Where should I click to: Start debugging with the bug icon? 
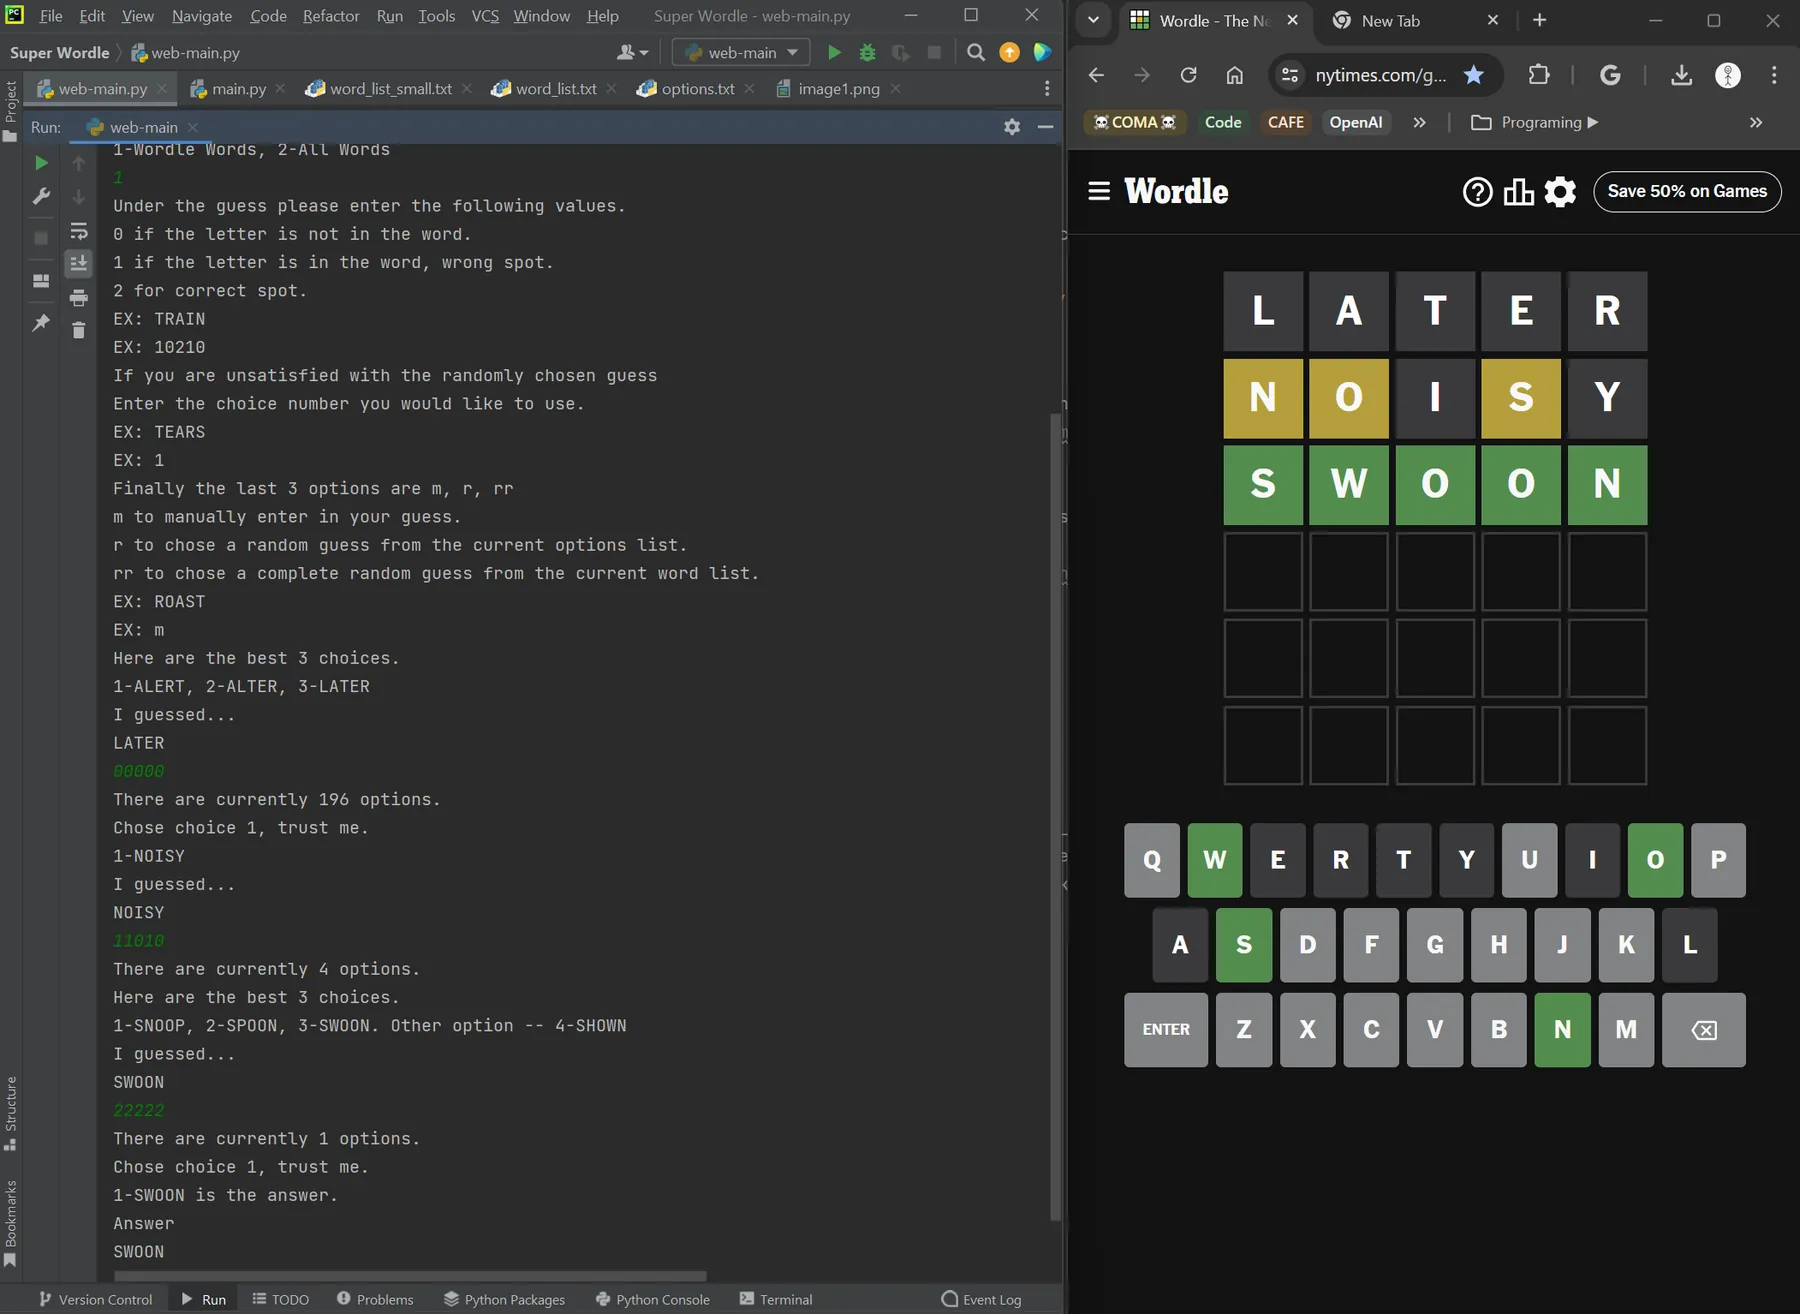click(x=867, y=53)
